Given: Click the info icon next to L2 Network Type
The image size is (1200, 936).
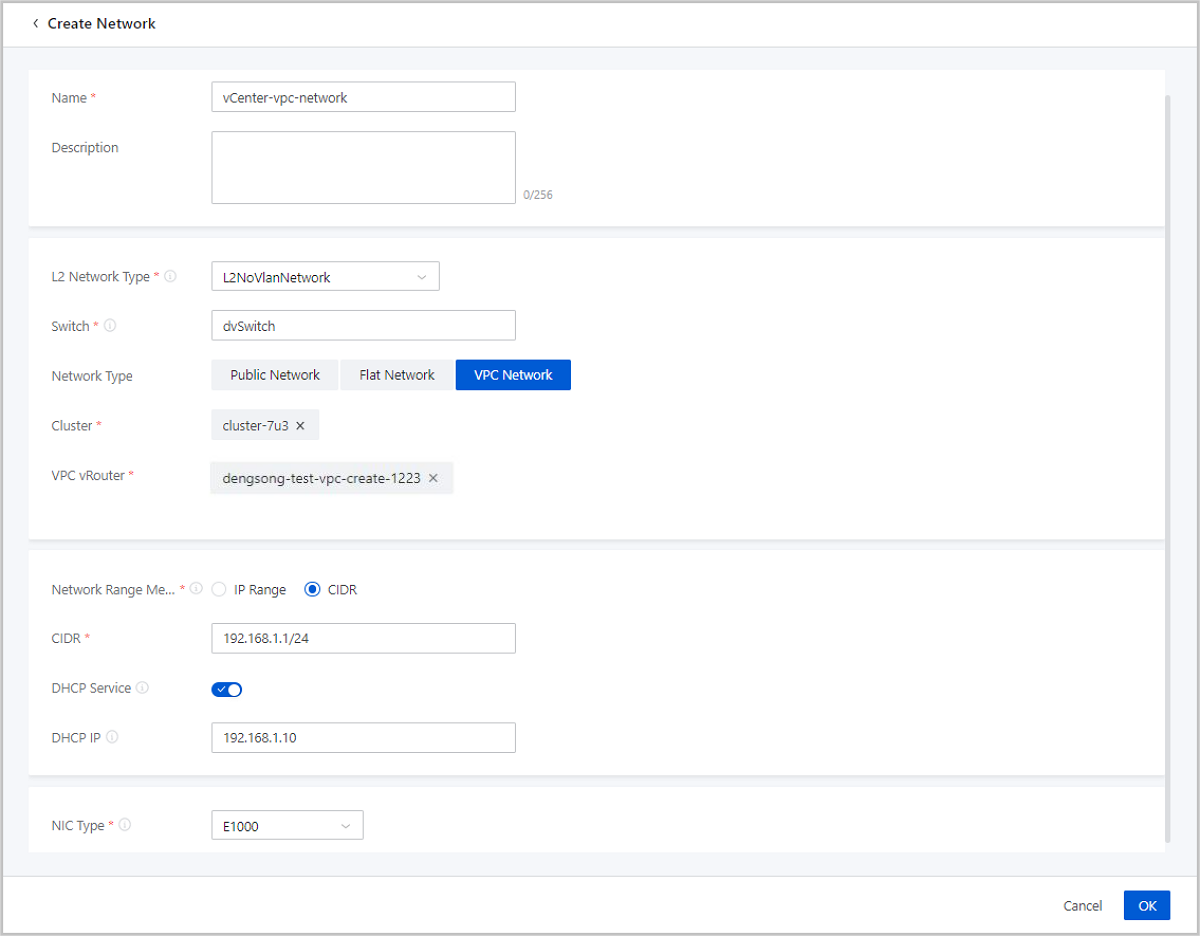Looking at the screenshot, I should click(x=170, y=277).
